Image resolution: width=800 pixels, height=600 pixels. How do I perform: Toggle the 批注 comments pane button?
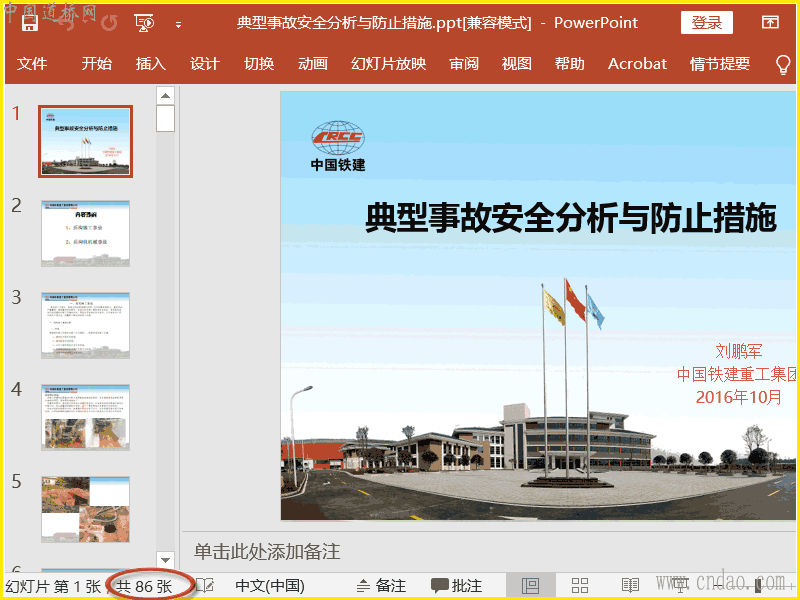[457, 586]
